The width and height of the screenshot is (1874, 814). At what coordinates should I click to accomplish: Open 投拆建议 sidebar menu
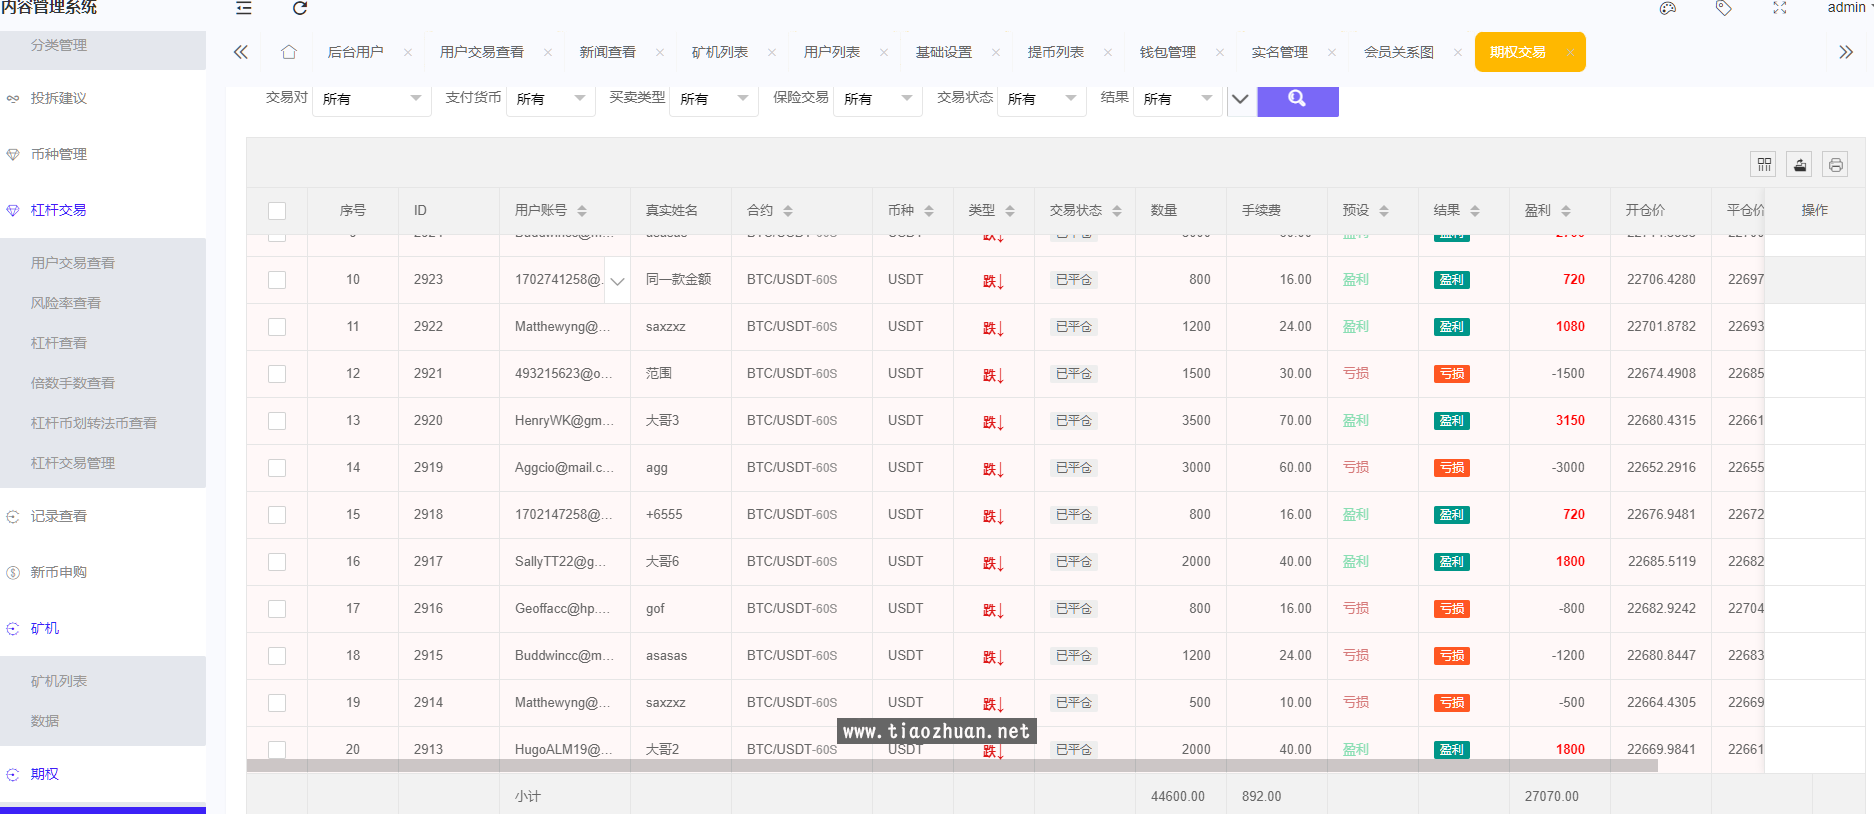coord(103,98)
